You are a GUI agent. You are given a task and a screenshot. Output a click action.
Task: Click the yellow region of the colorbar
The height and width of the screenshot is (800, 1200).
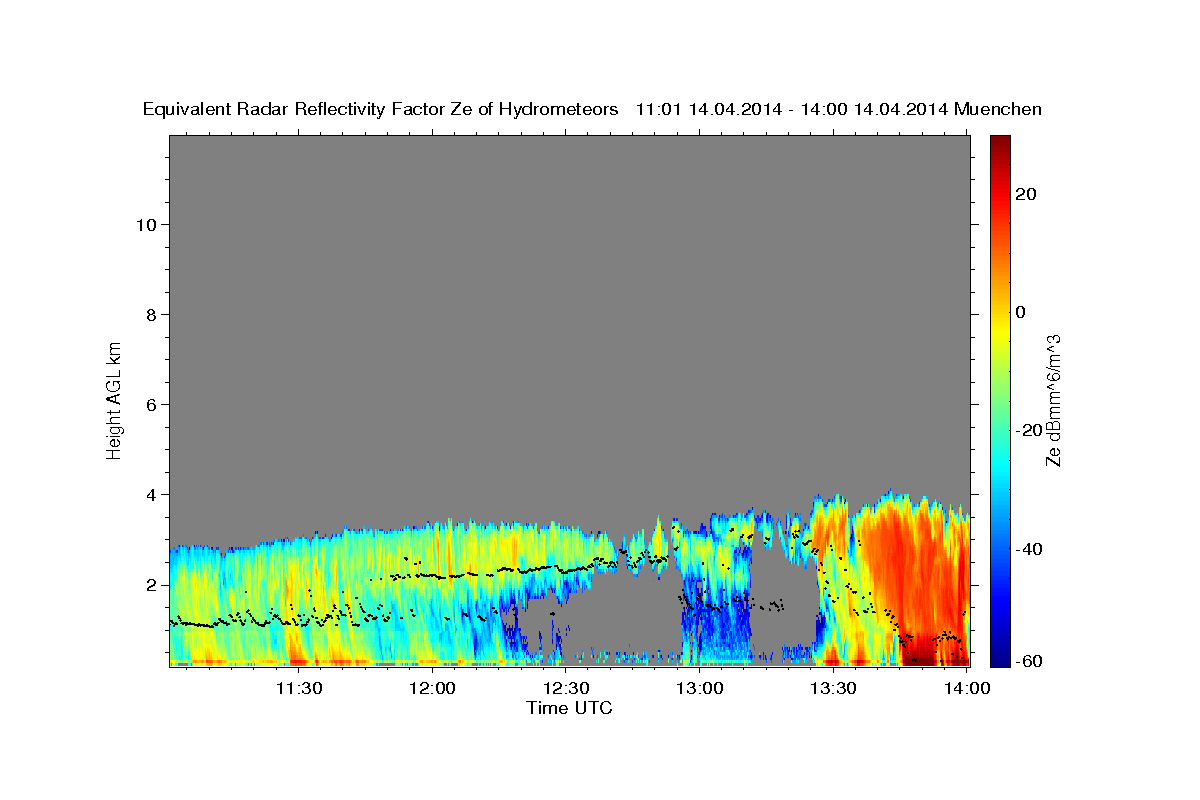[x=1001, y=330]
